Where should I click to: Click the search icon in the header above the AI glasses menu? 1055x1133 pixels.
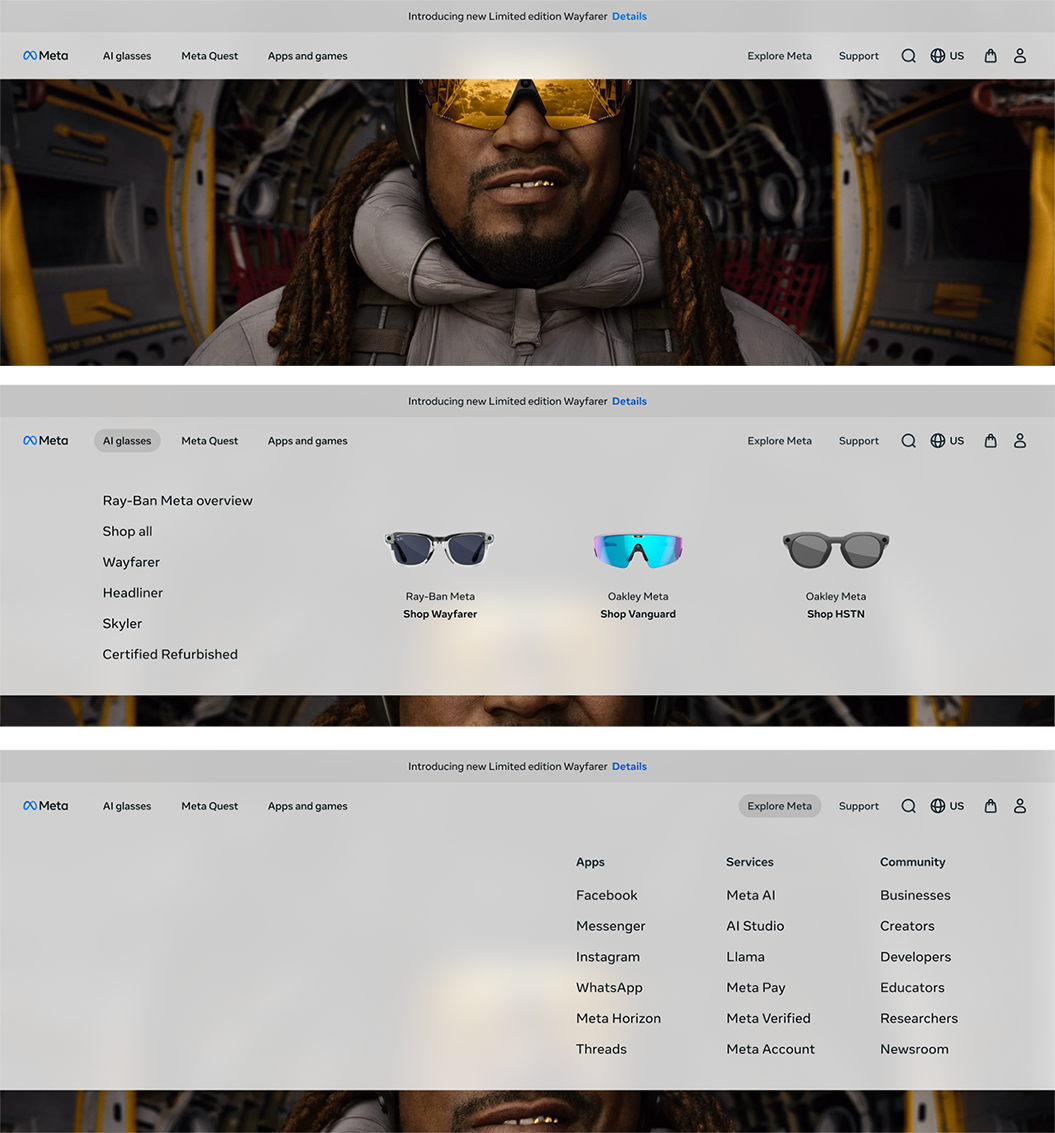pyautogui.click(x=908, y=441)
